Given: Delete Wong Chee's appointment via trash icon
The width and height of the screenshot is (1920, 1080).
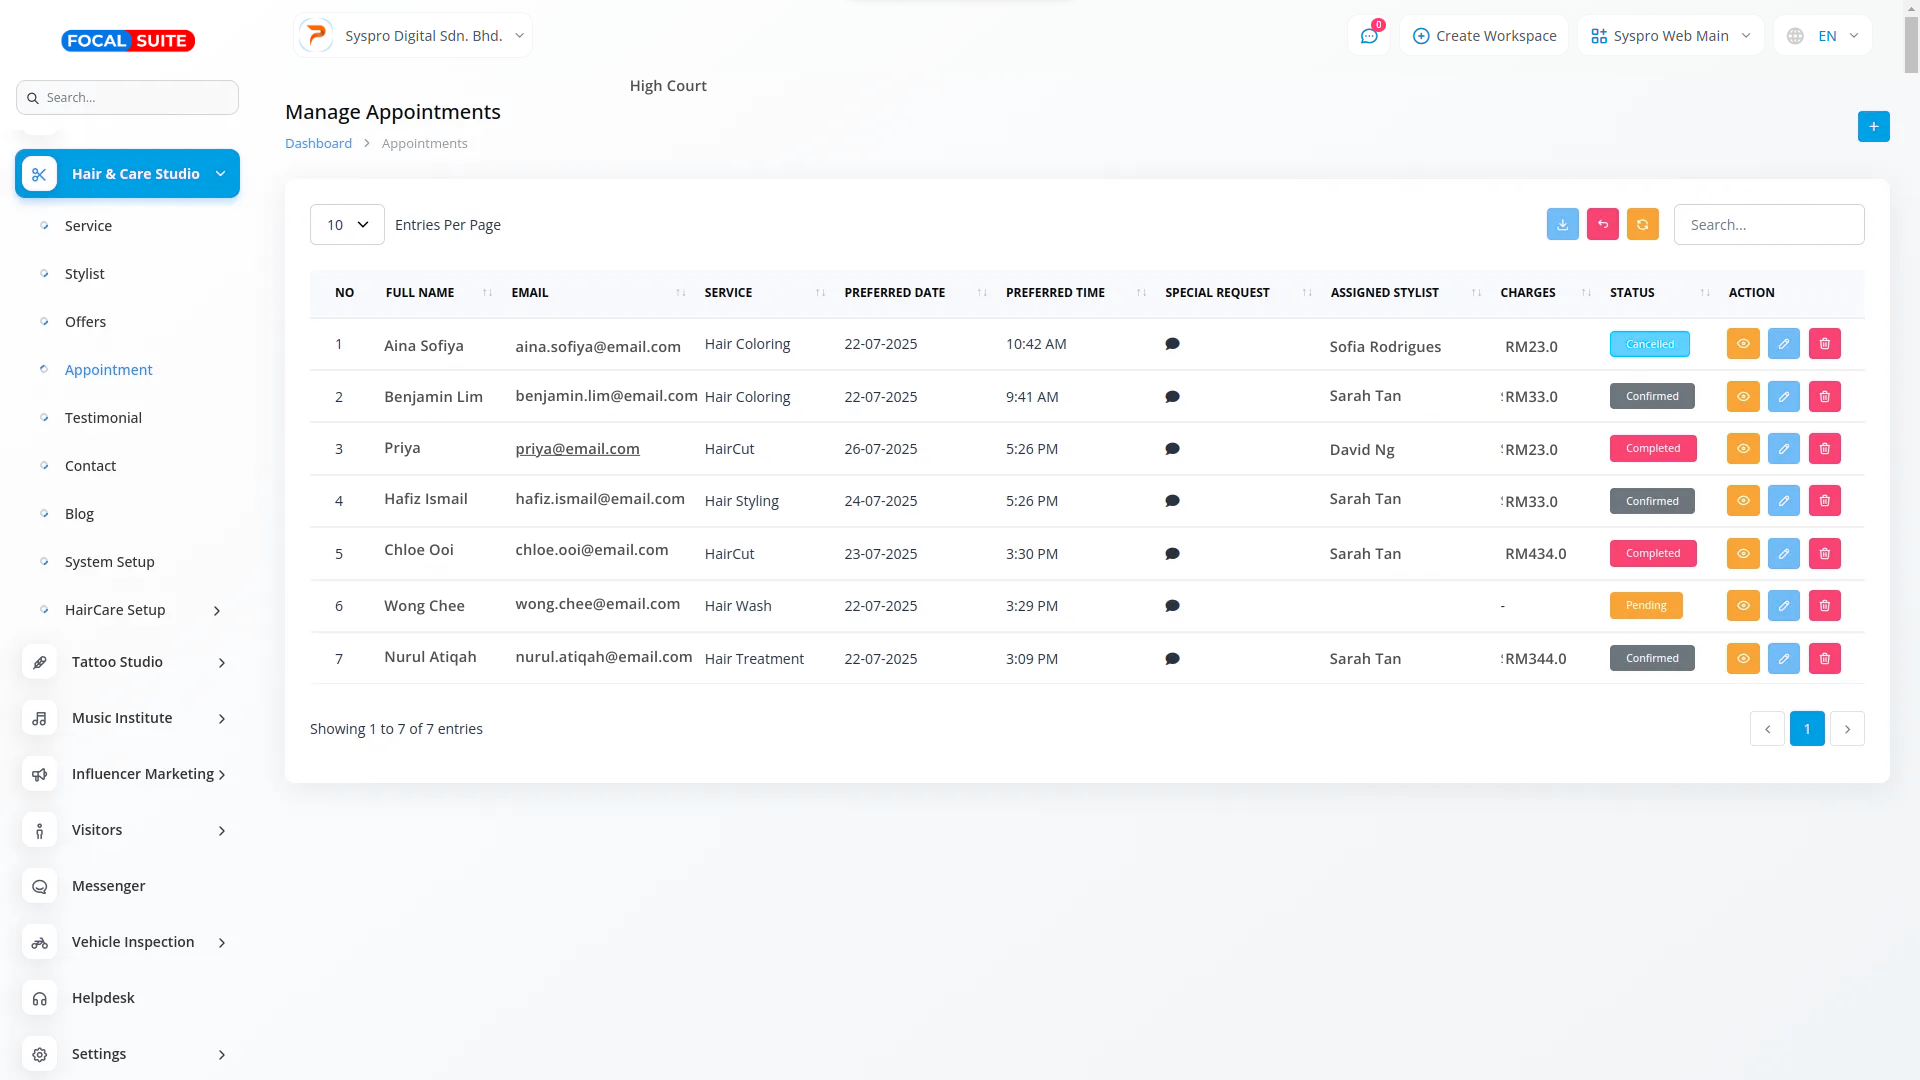Looking at the screenshot, I should point(1824,606).
